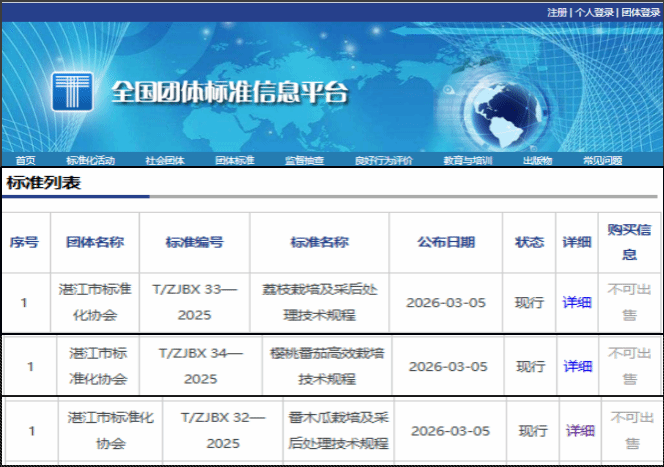The height and width of the screenshot is (467, 664).
Task: Open 详细 link for T/ZJBX 32—2025
Action: (580, 431)
